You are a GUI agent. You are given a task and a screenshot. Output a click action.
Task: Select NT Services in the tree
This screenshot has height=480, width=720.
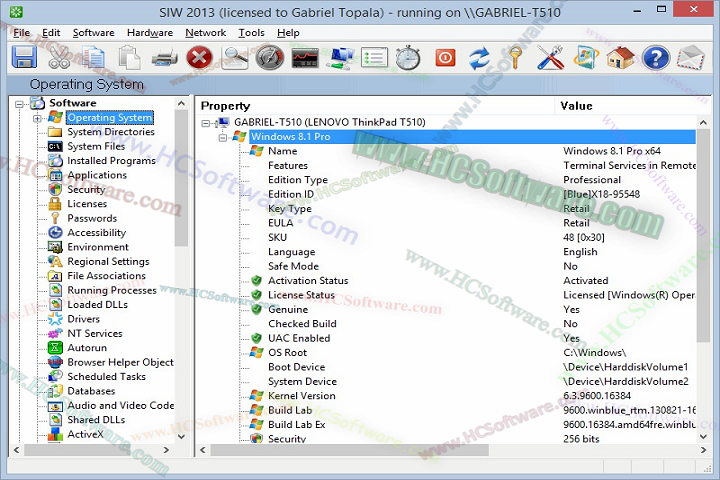point(95,333)
